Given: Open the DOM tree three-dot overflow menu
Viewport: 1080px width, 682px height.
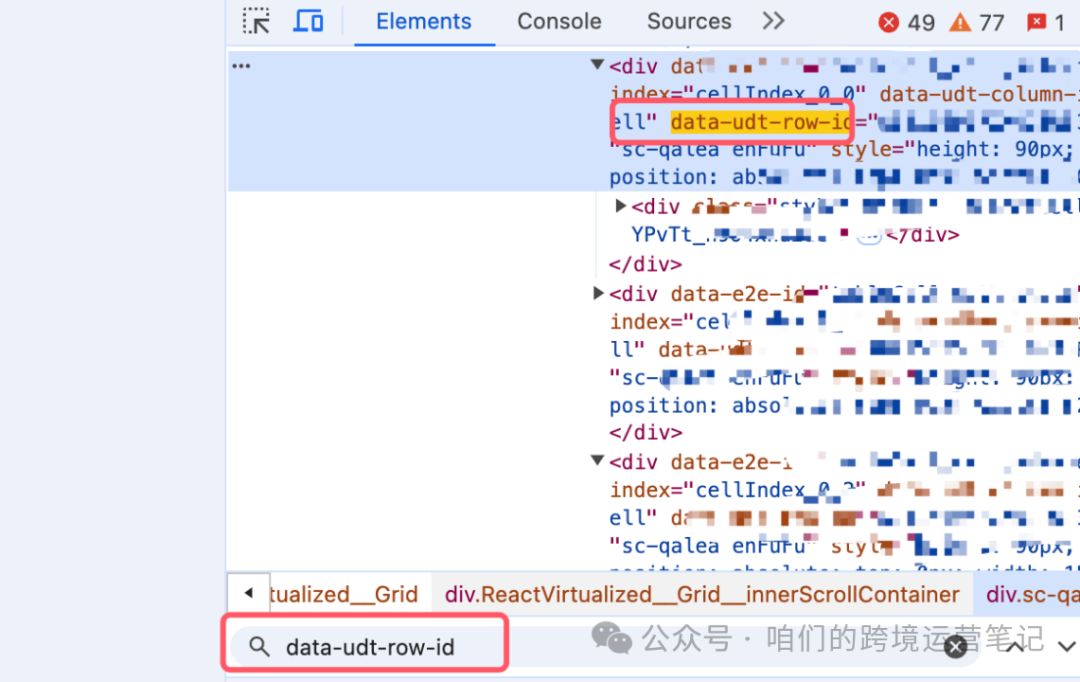Looking at the screenshot, I should click(241, 65).
